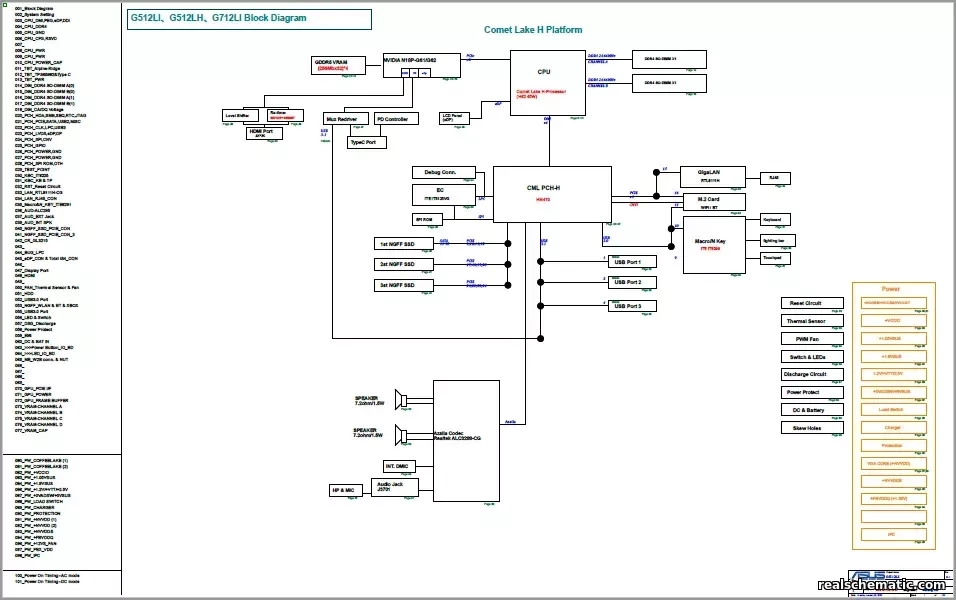Click the GigaLAN RTL8111H block
Image resolution: width=956 pixels, height=600 pixels.
pos(712,175)
